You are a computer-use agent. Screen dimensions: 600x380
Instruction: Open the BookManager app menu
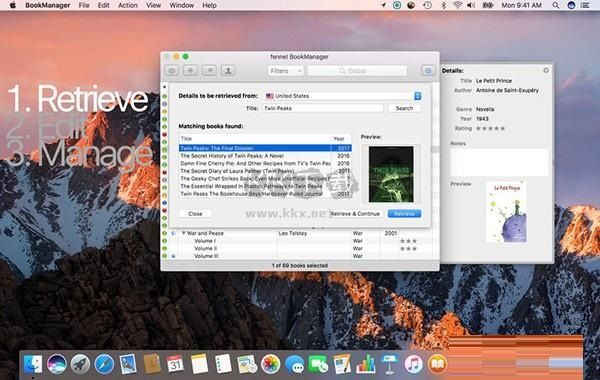click(47, 5)
